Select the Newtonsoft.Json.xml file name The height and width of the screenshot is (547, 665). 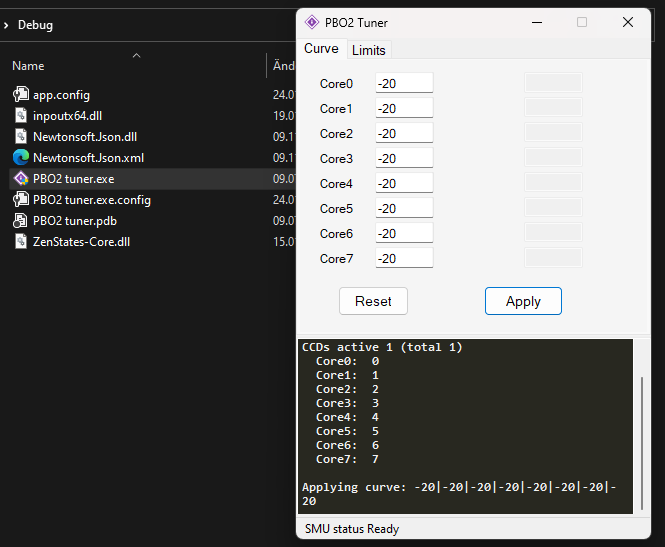[x=88, y=158]
